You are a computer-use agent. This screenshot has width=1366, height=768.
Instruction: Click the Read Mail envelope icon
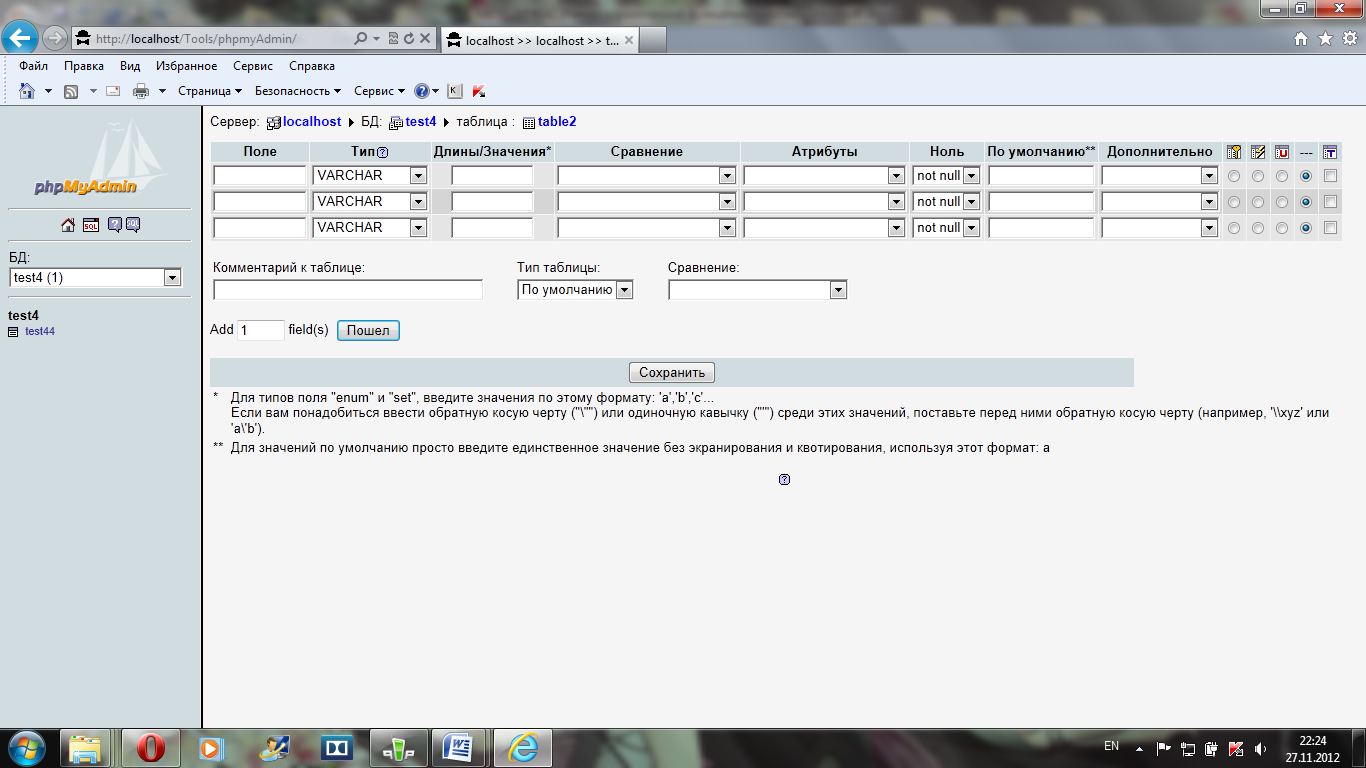coord(113,91)
